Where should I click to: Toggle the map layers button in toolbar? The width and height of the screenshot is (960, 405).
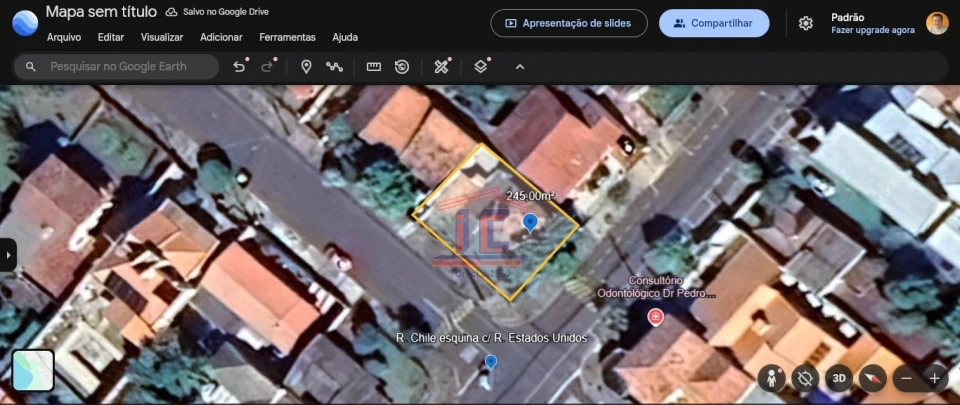tap(481, 67)
